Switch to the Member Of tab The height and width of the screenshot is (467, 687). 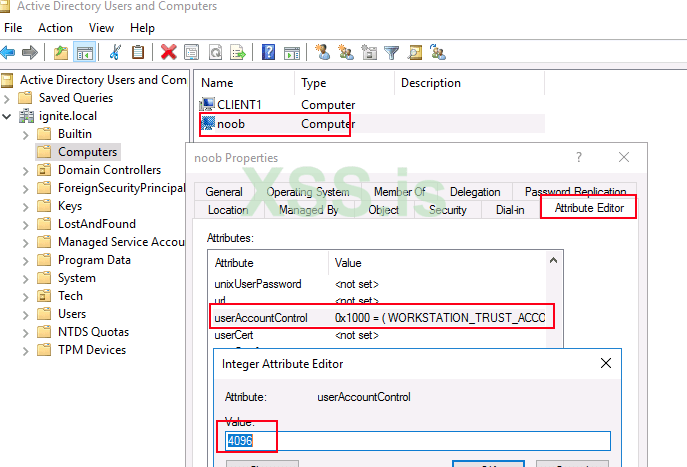point(400,192)
